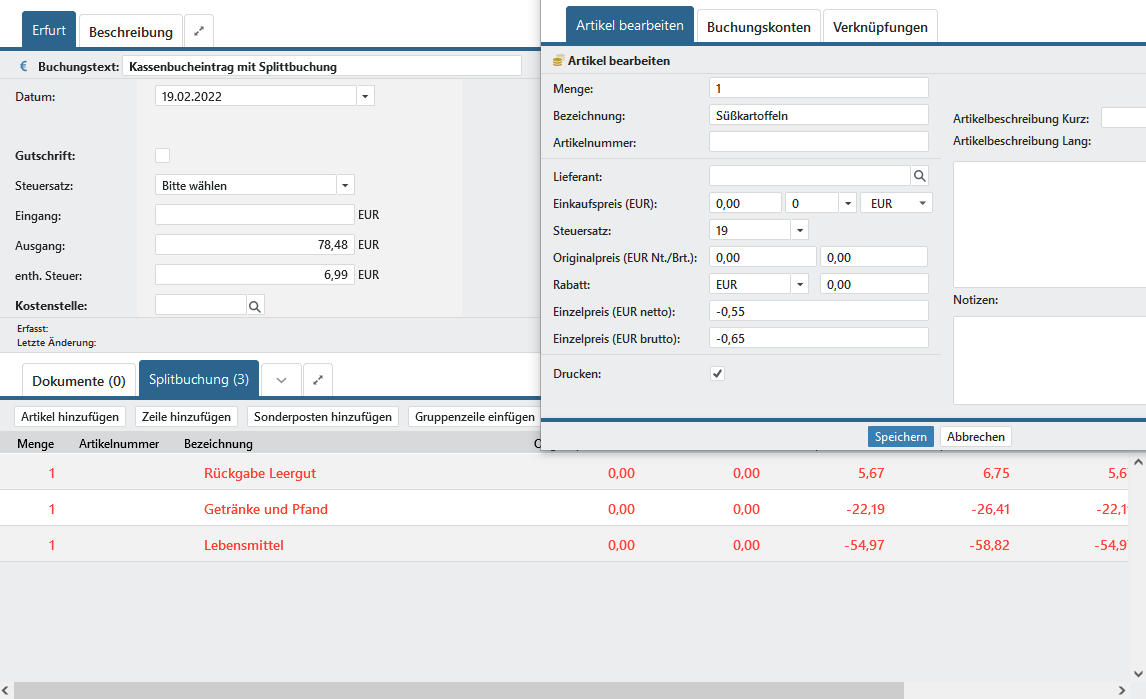Image resolution: width=1146 pixels, height=699 pixels.
Task: Click Abbrechen to cancel editing
Action: [975, 436]
